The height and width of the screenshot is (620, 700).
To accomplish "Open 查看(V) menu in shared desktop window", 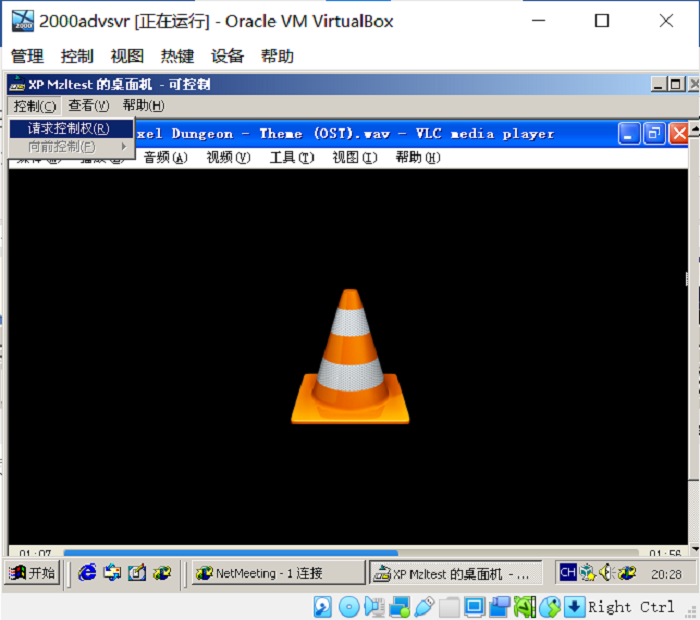I will pos(88,106).
